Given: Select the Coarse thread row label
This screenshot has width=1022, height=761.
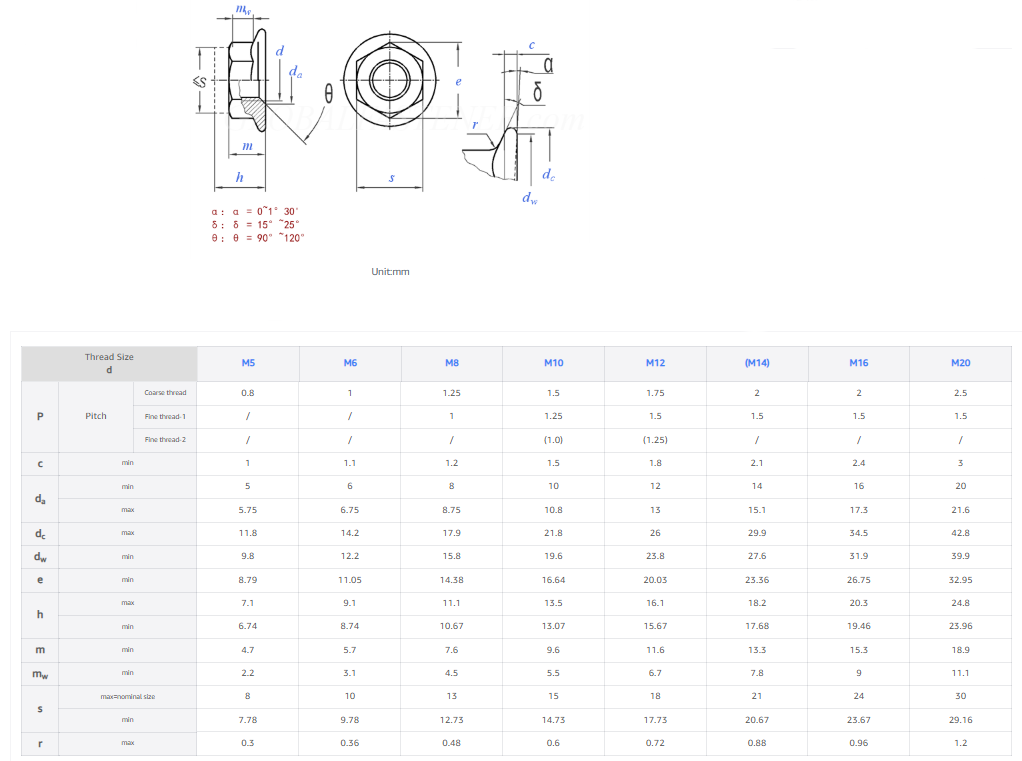Looking at the screenshot, I should coord(164,393).
